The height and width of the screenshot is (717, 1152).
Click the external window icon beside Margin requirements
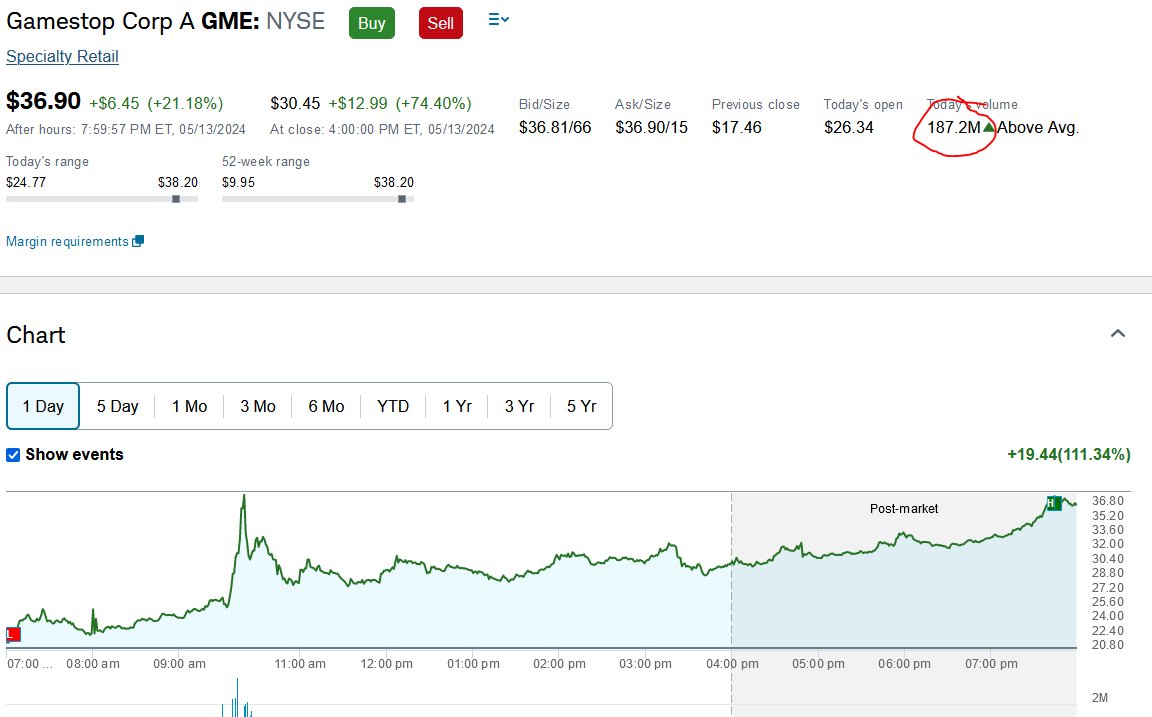[138, 241]
